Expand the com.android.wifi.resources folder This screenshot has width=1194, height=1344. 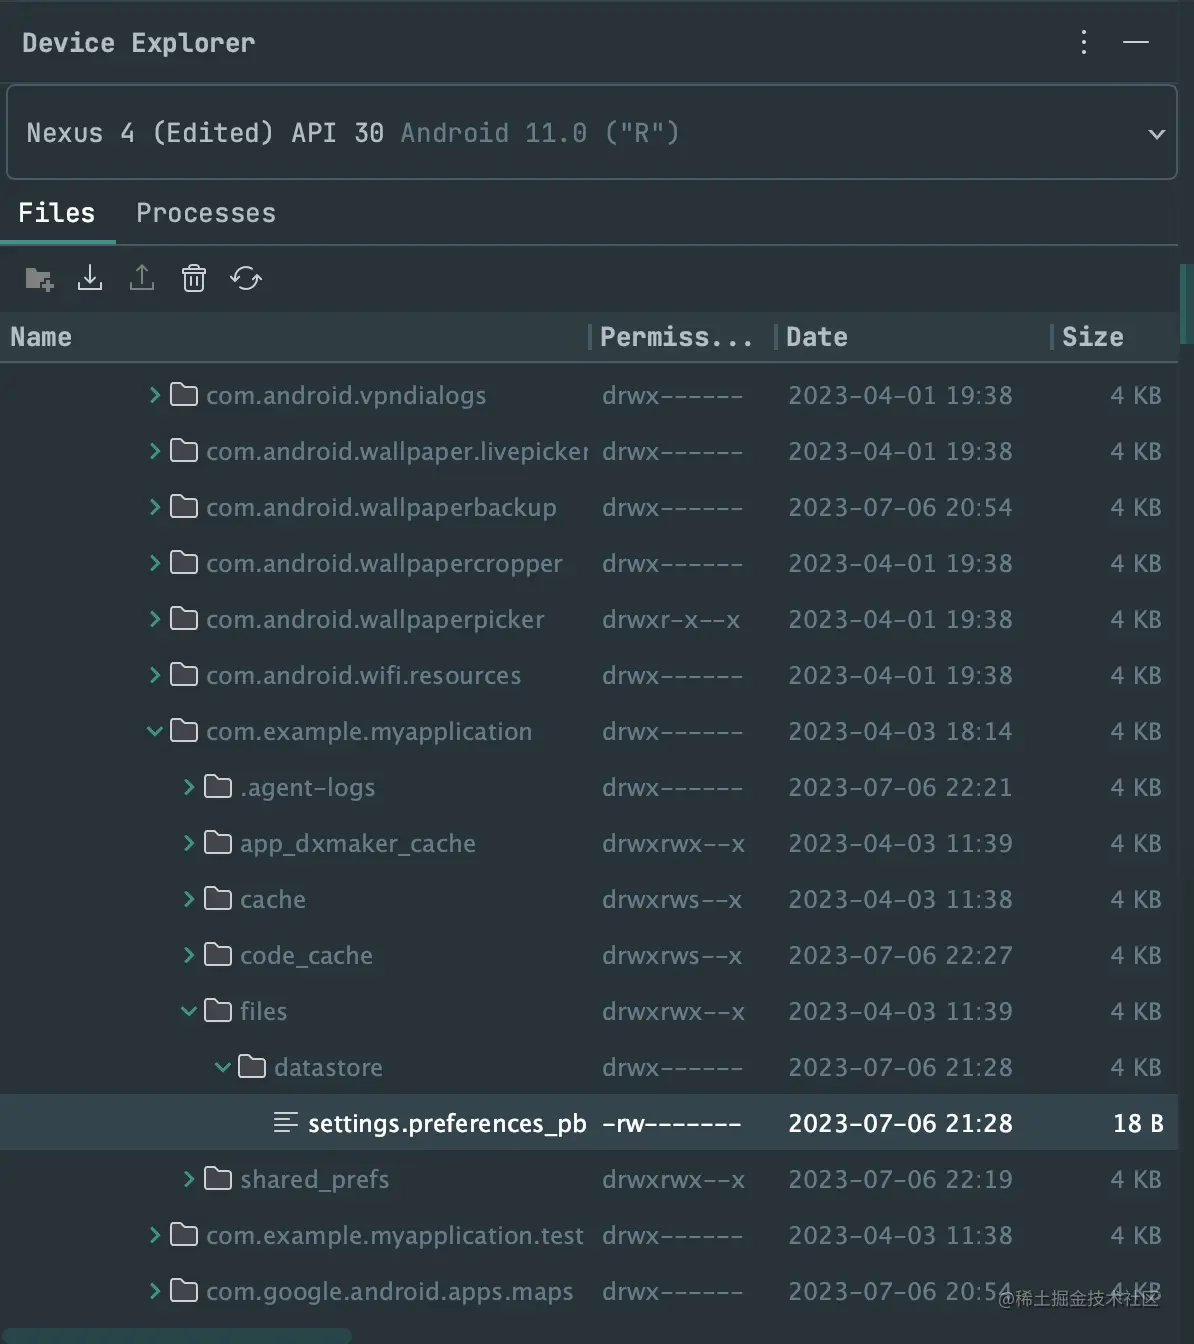pyautogui.click(x=155, y=675)
